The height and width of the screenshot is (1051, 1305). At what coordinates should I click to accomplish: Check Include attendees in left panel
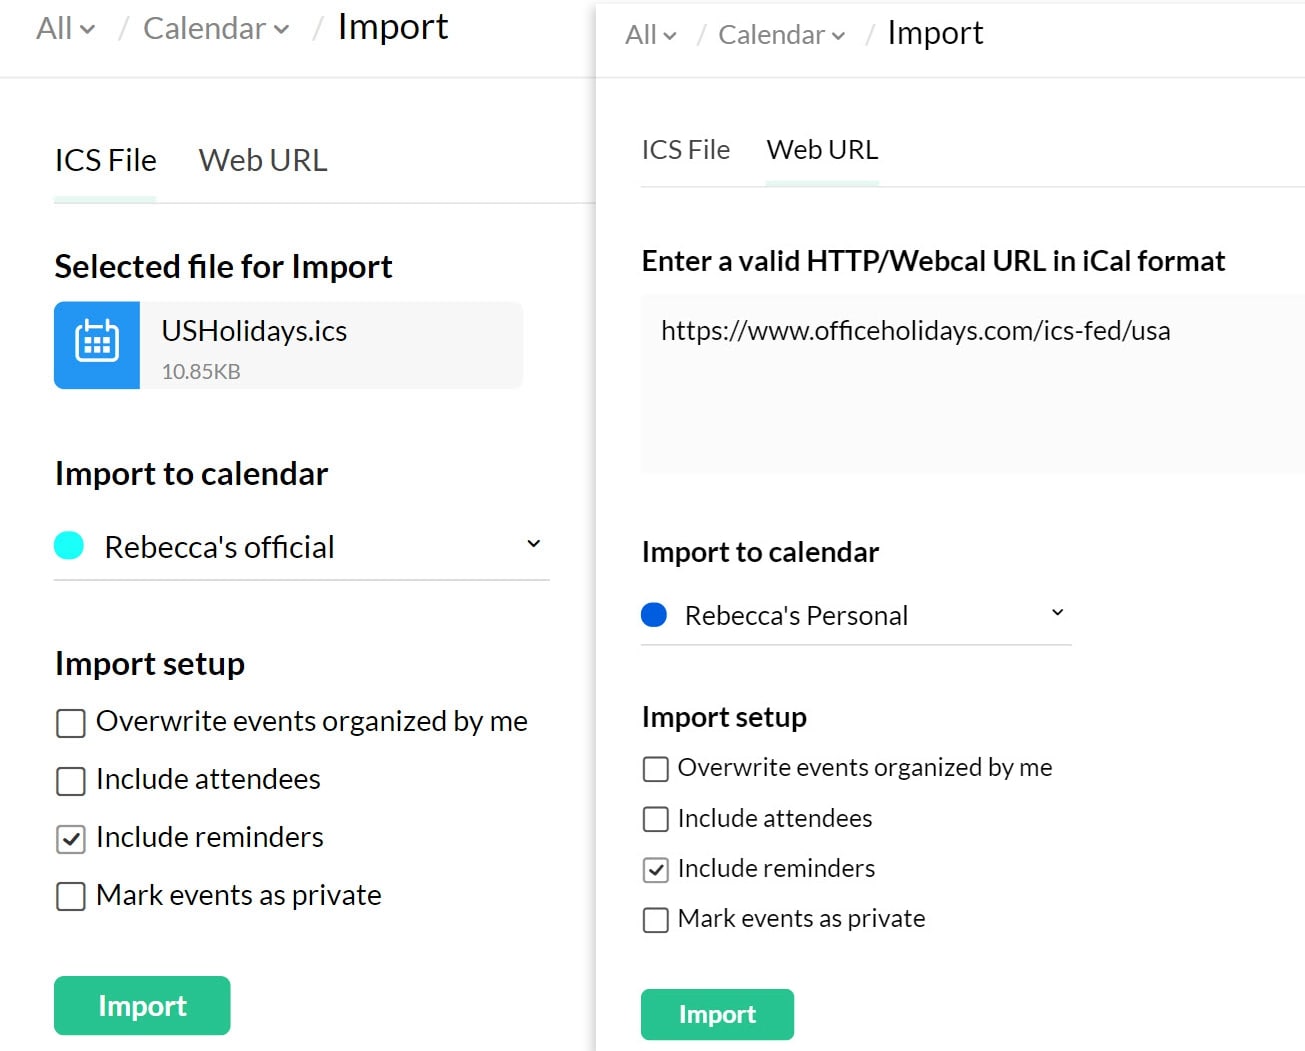(71, 781)
